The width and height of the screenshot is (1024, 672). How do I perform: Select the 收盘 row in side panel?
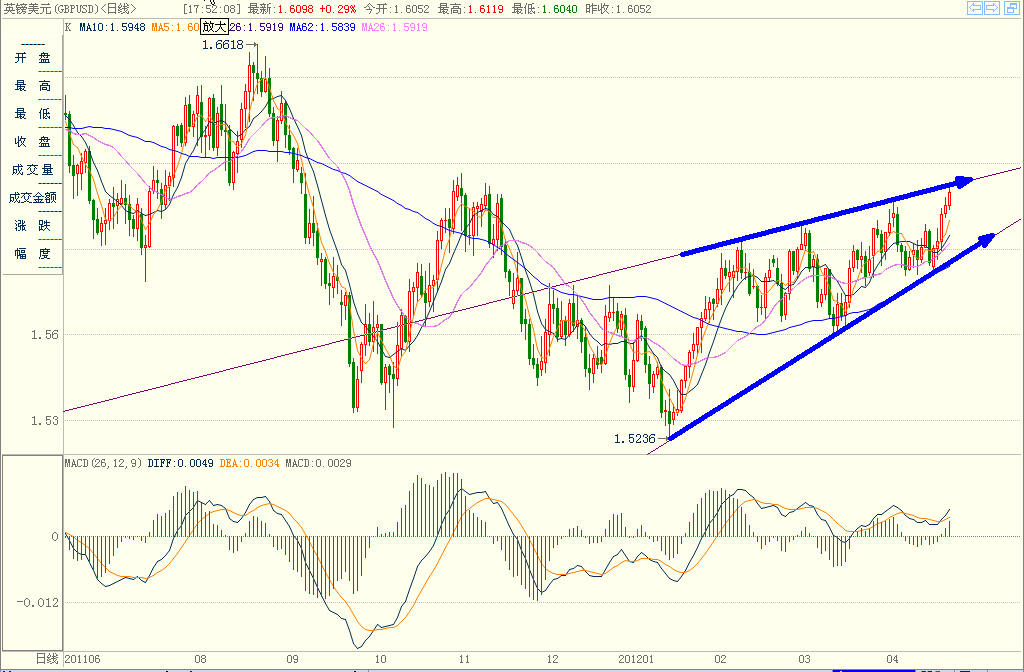(33, 142)
